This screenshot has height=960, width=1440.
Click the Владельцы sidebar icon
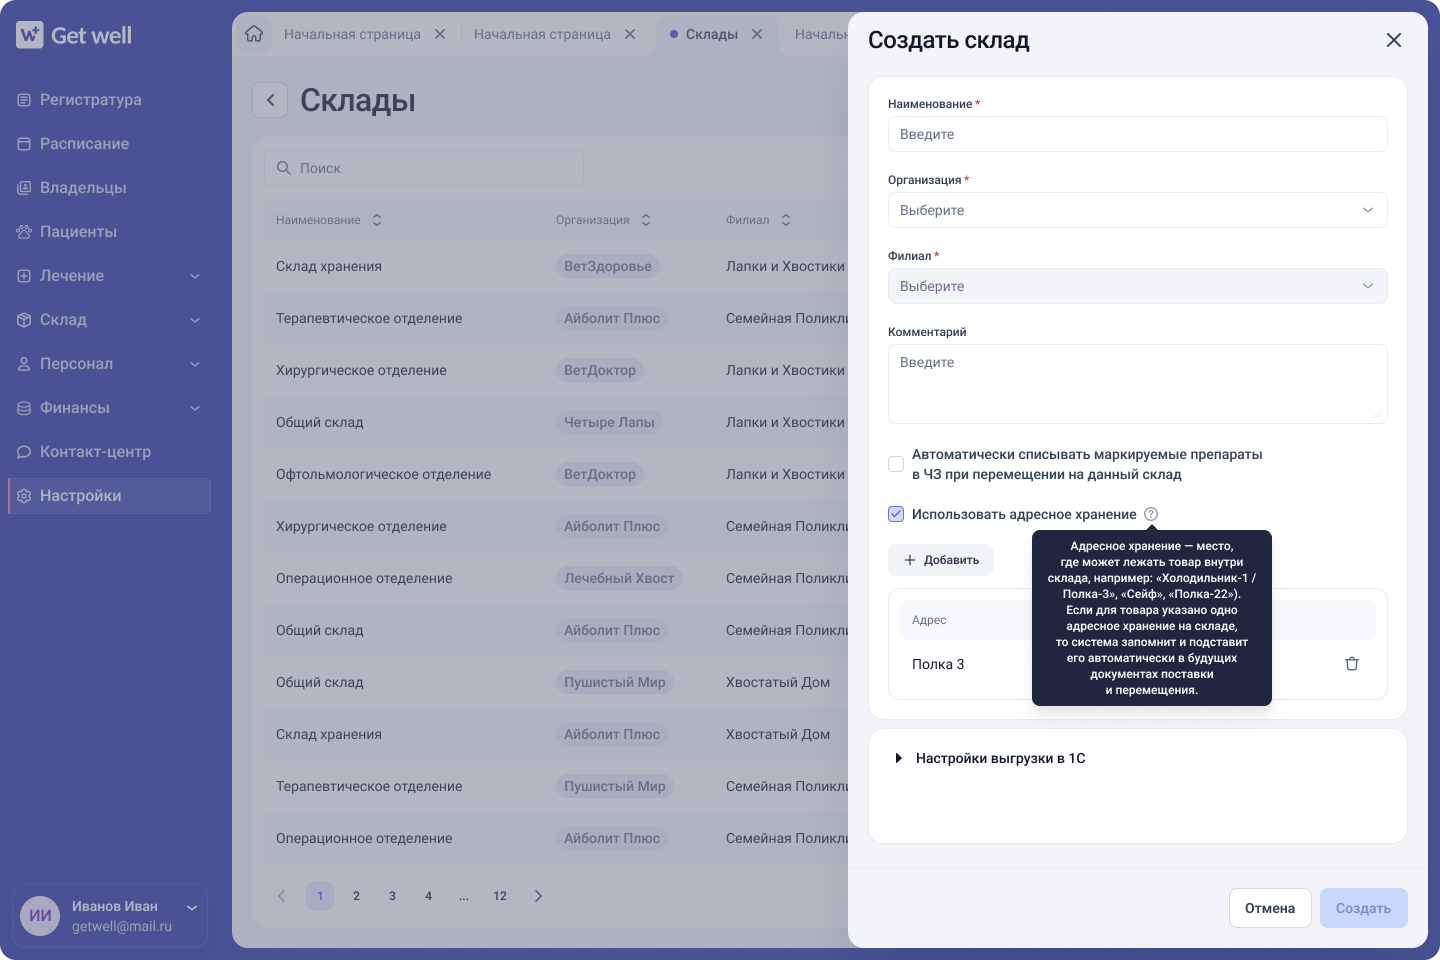point(24,188)
